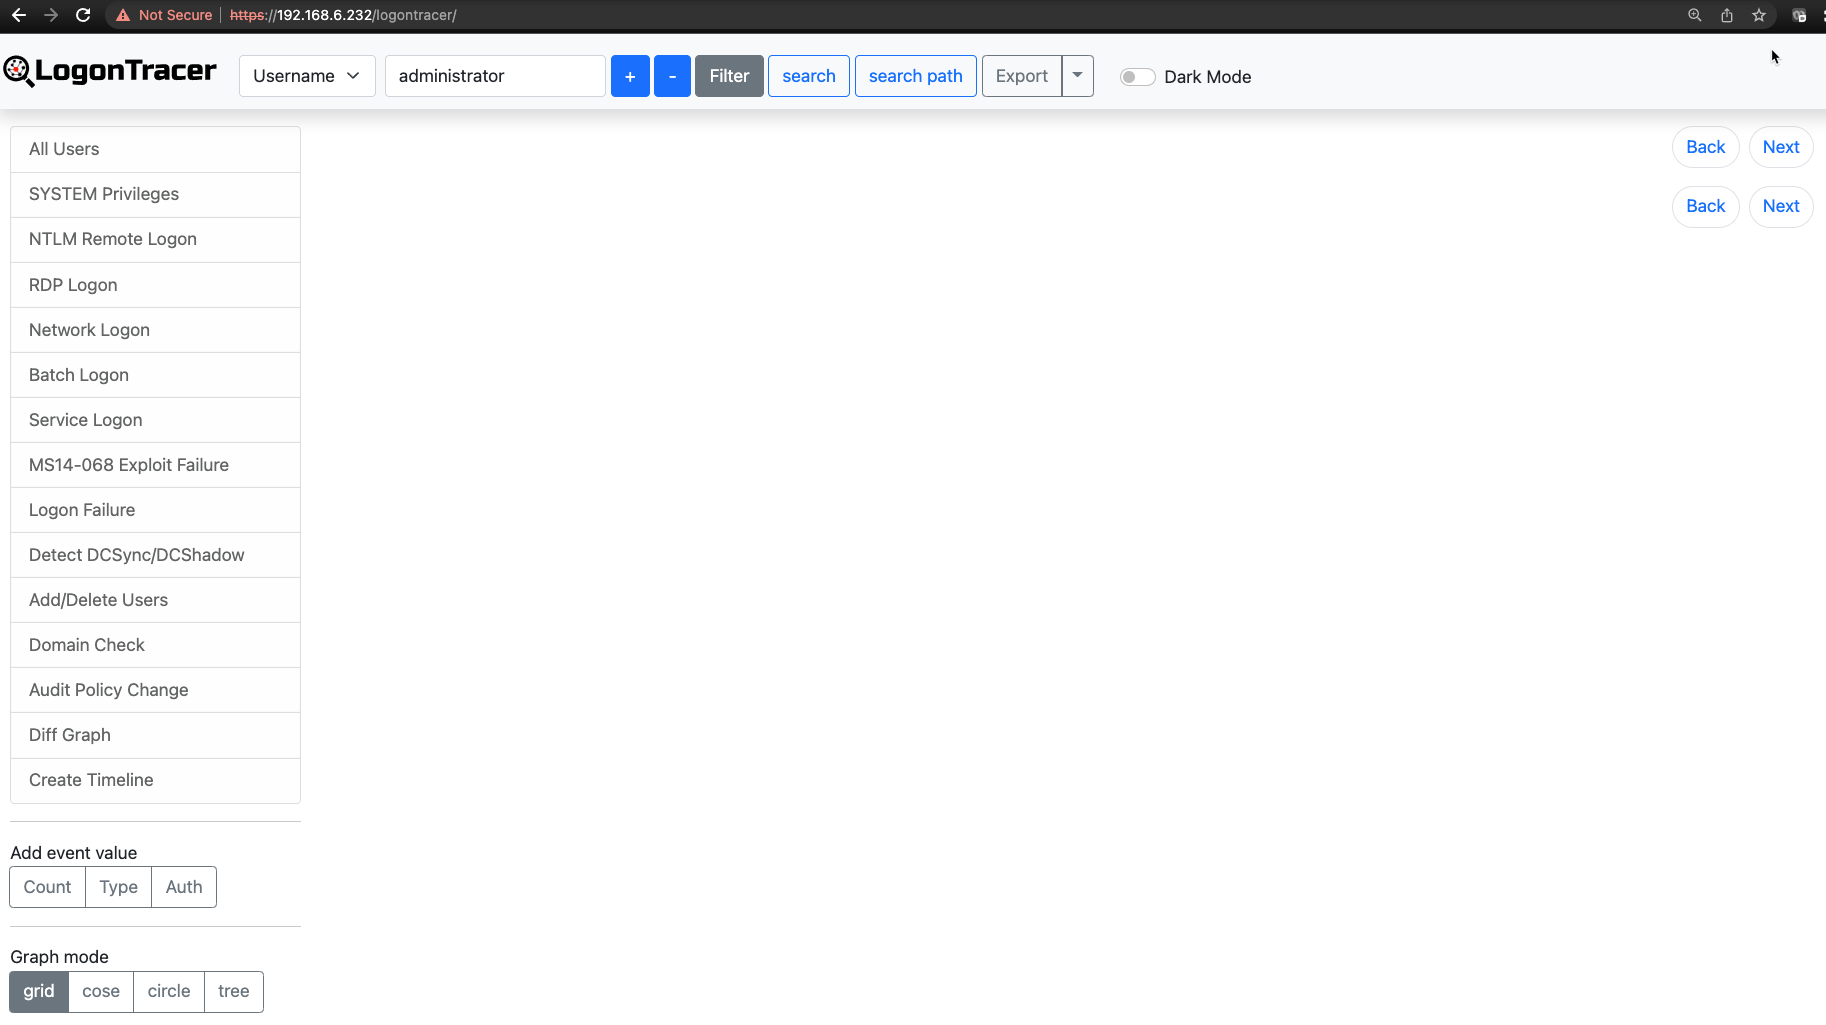Click the administrator search input field
The width and height of the screenshot is (1826, 1025).
(495, 76)
